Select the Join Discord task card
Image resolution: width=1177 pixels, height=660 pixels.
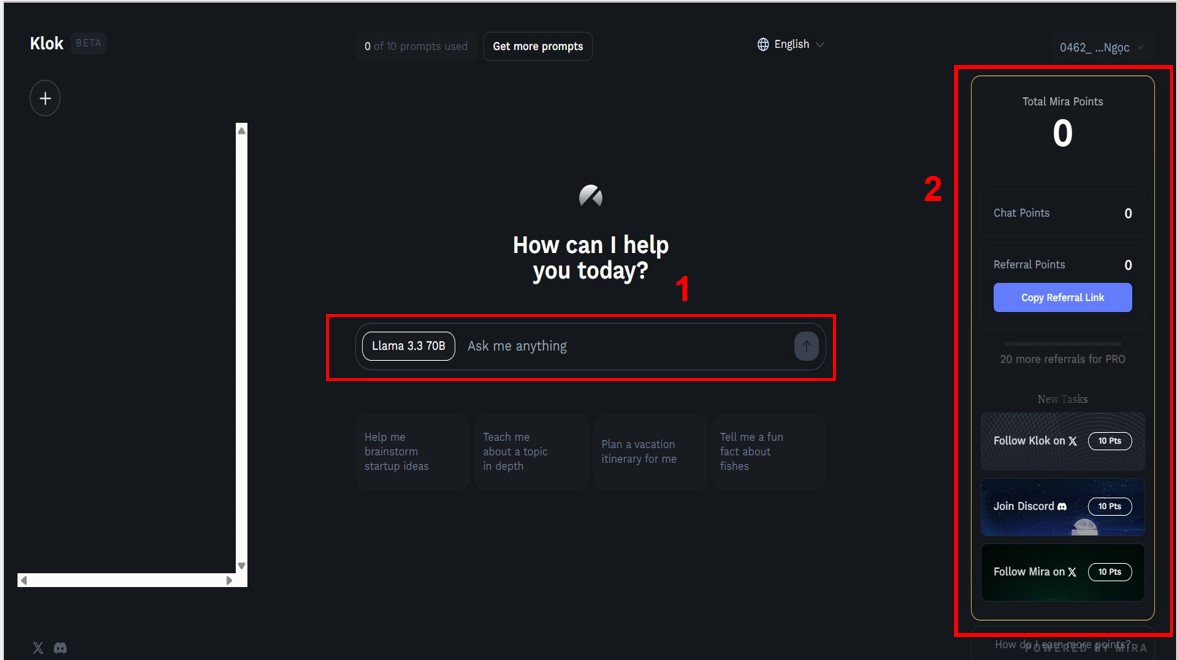tap(1062, 507)
